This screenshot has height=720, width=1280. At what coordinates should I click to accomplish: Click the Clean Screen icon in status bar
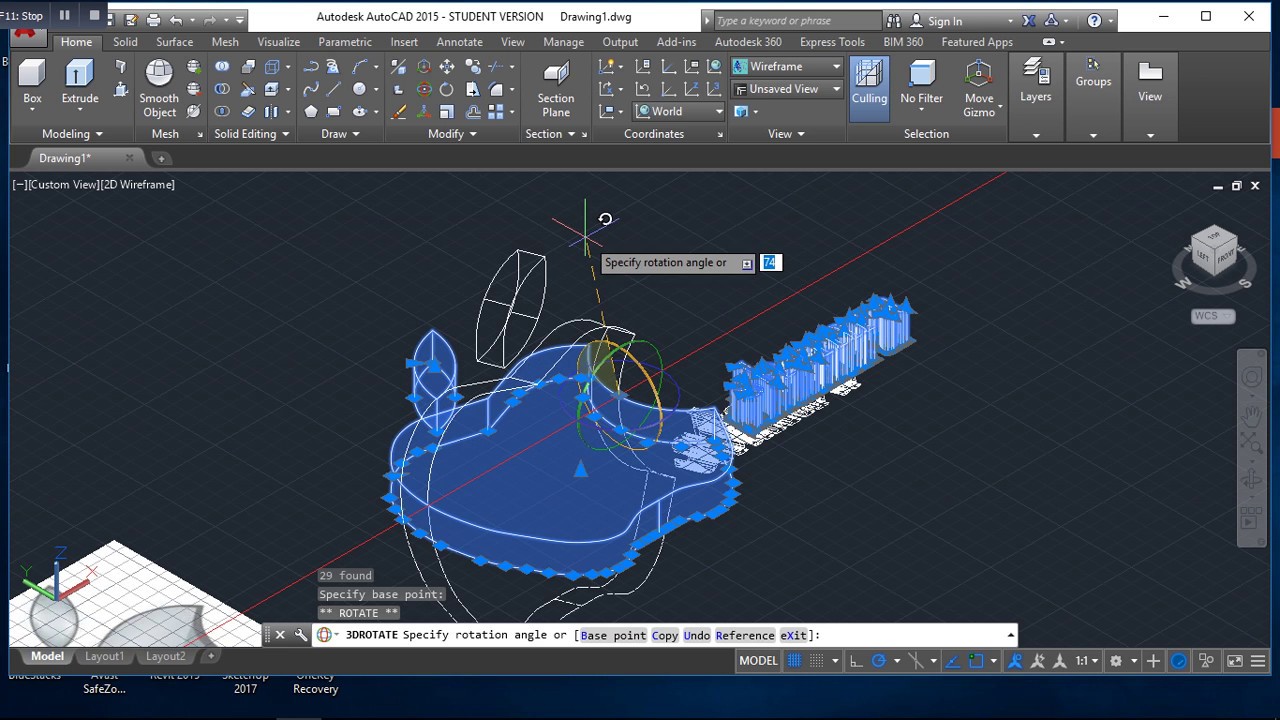(1234, 661)
